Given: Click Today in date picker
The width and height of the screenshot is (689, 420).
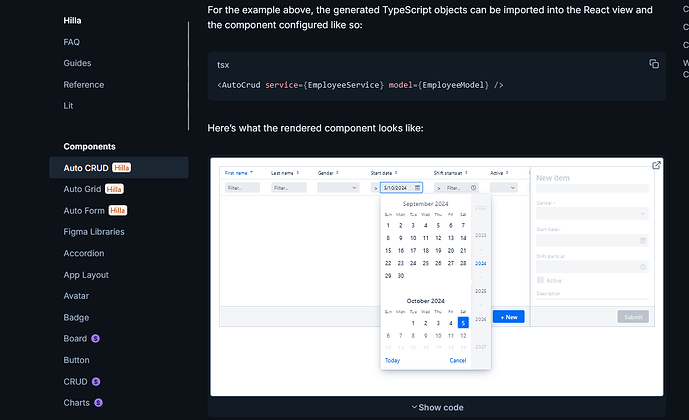Looking at the screenshot, I should pos(392,360).
